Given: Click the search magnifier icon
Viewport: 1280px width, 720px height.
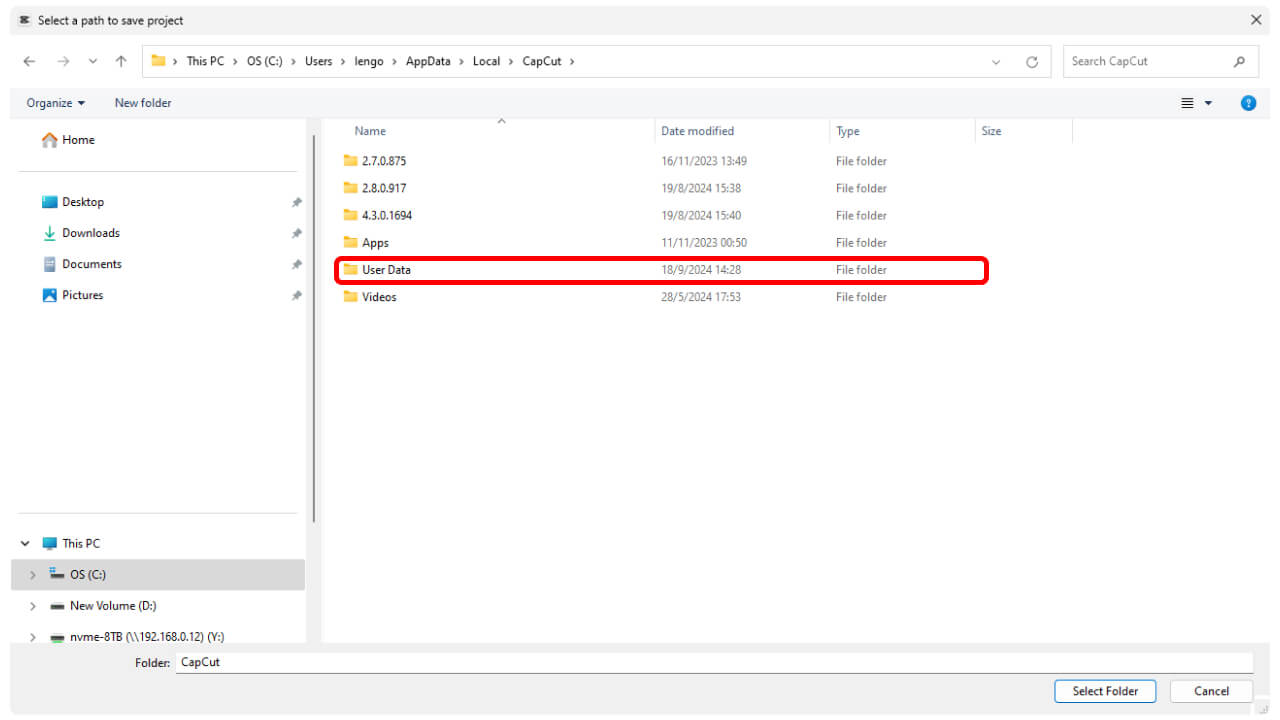Looking at the screenshot, I should [1239, 61].
